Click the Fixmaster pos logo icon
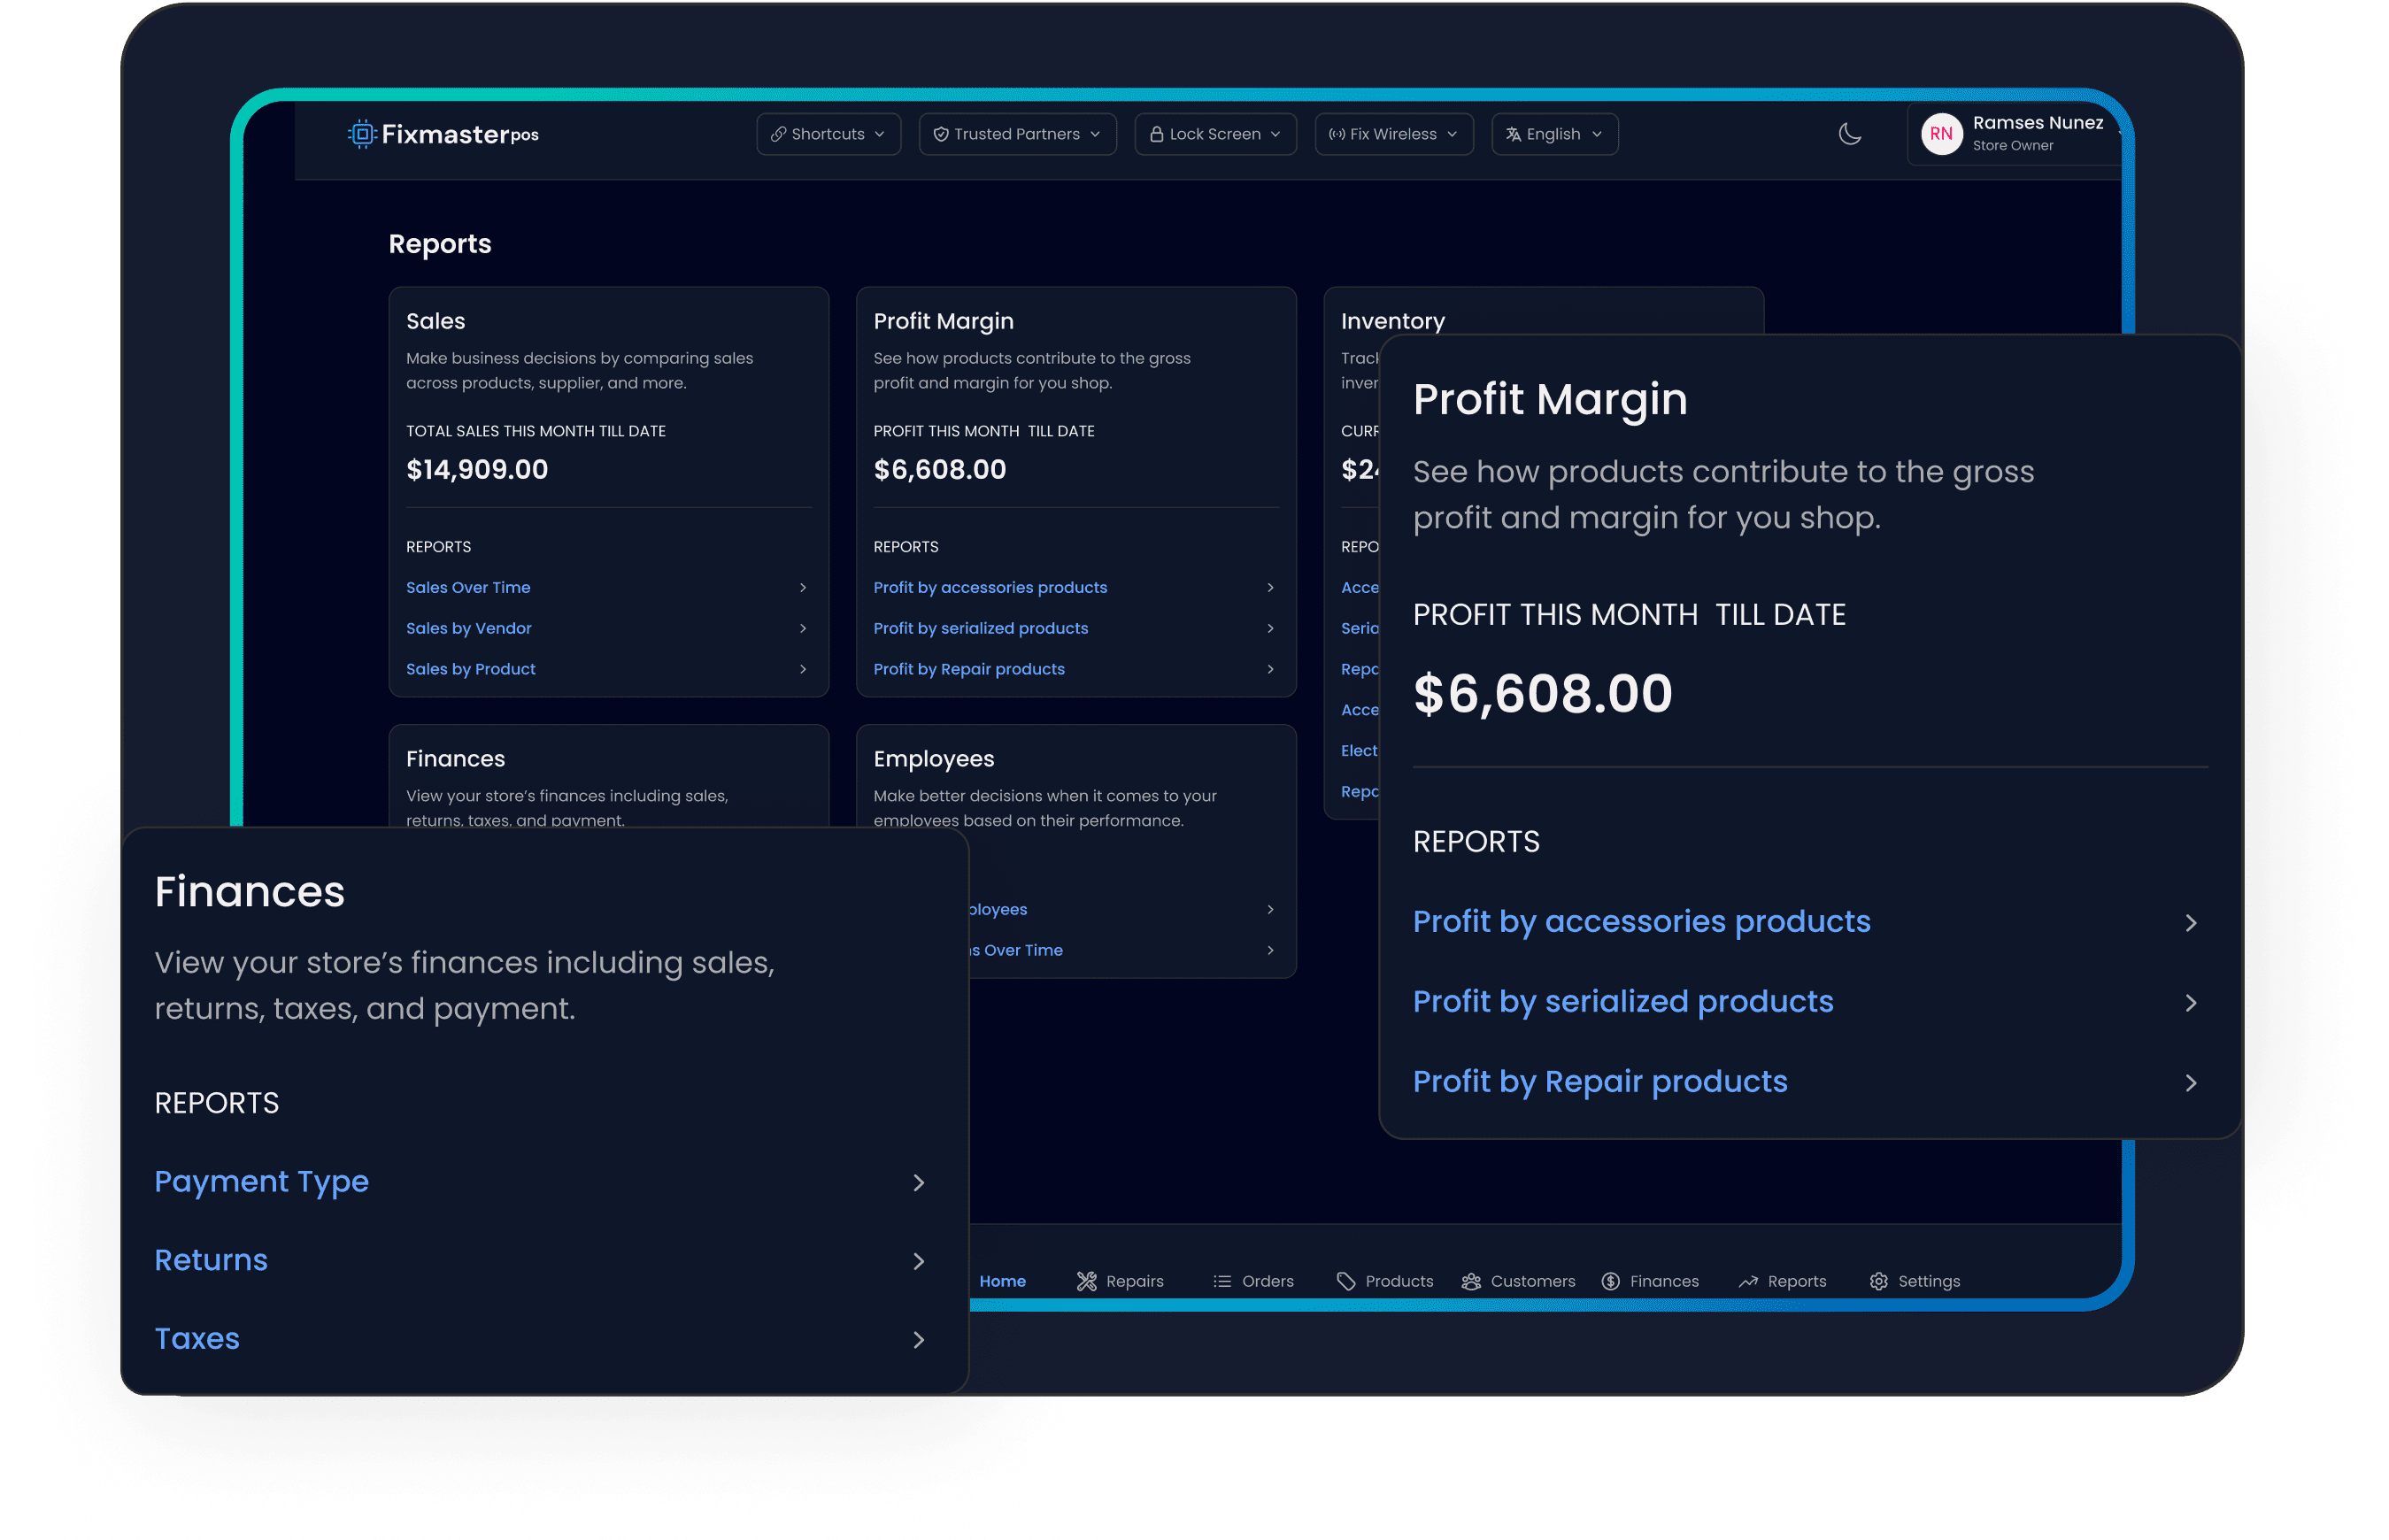2389x1540 pixels. (362, 134)
